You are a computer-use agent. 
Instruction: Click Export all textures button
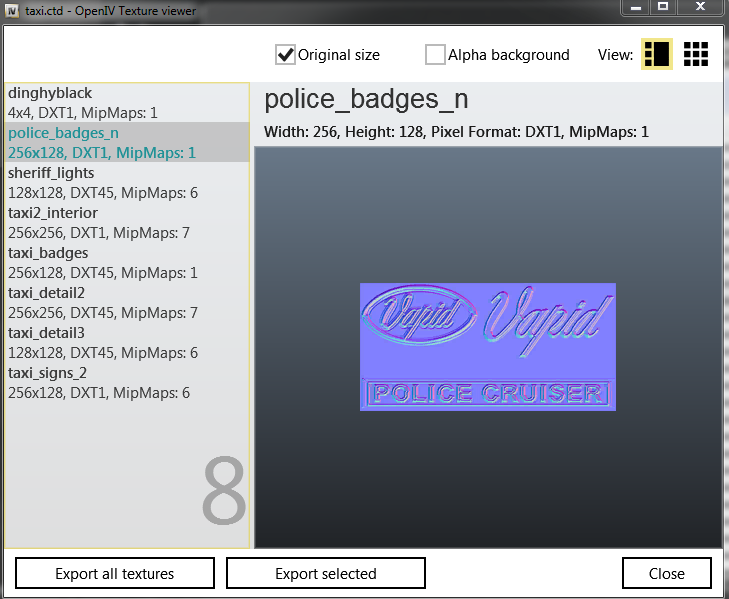(115, 573)
